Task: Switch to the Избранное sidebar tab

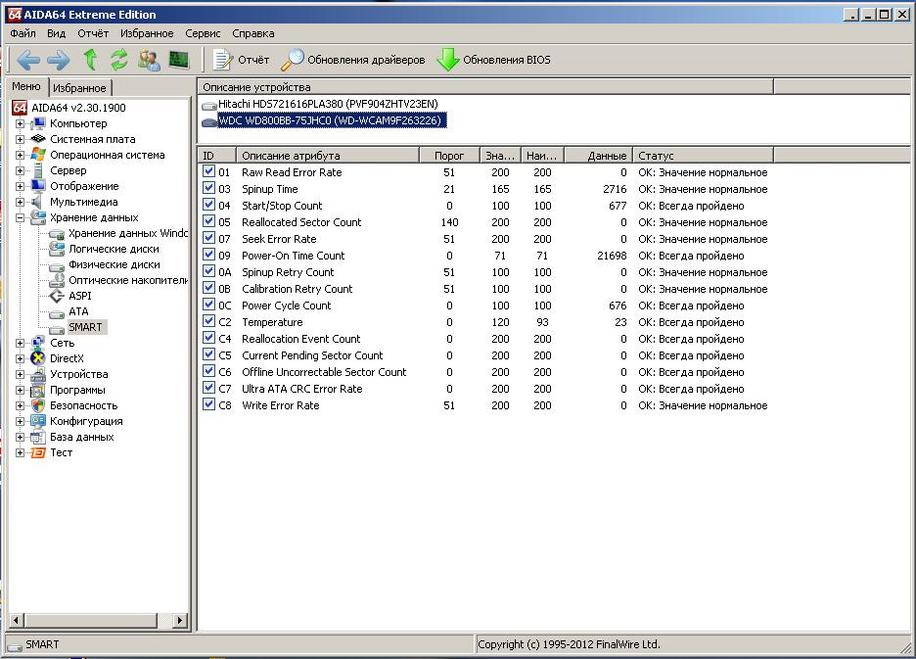Action: (x=79, y=88)
